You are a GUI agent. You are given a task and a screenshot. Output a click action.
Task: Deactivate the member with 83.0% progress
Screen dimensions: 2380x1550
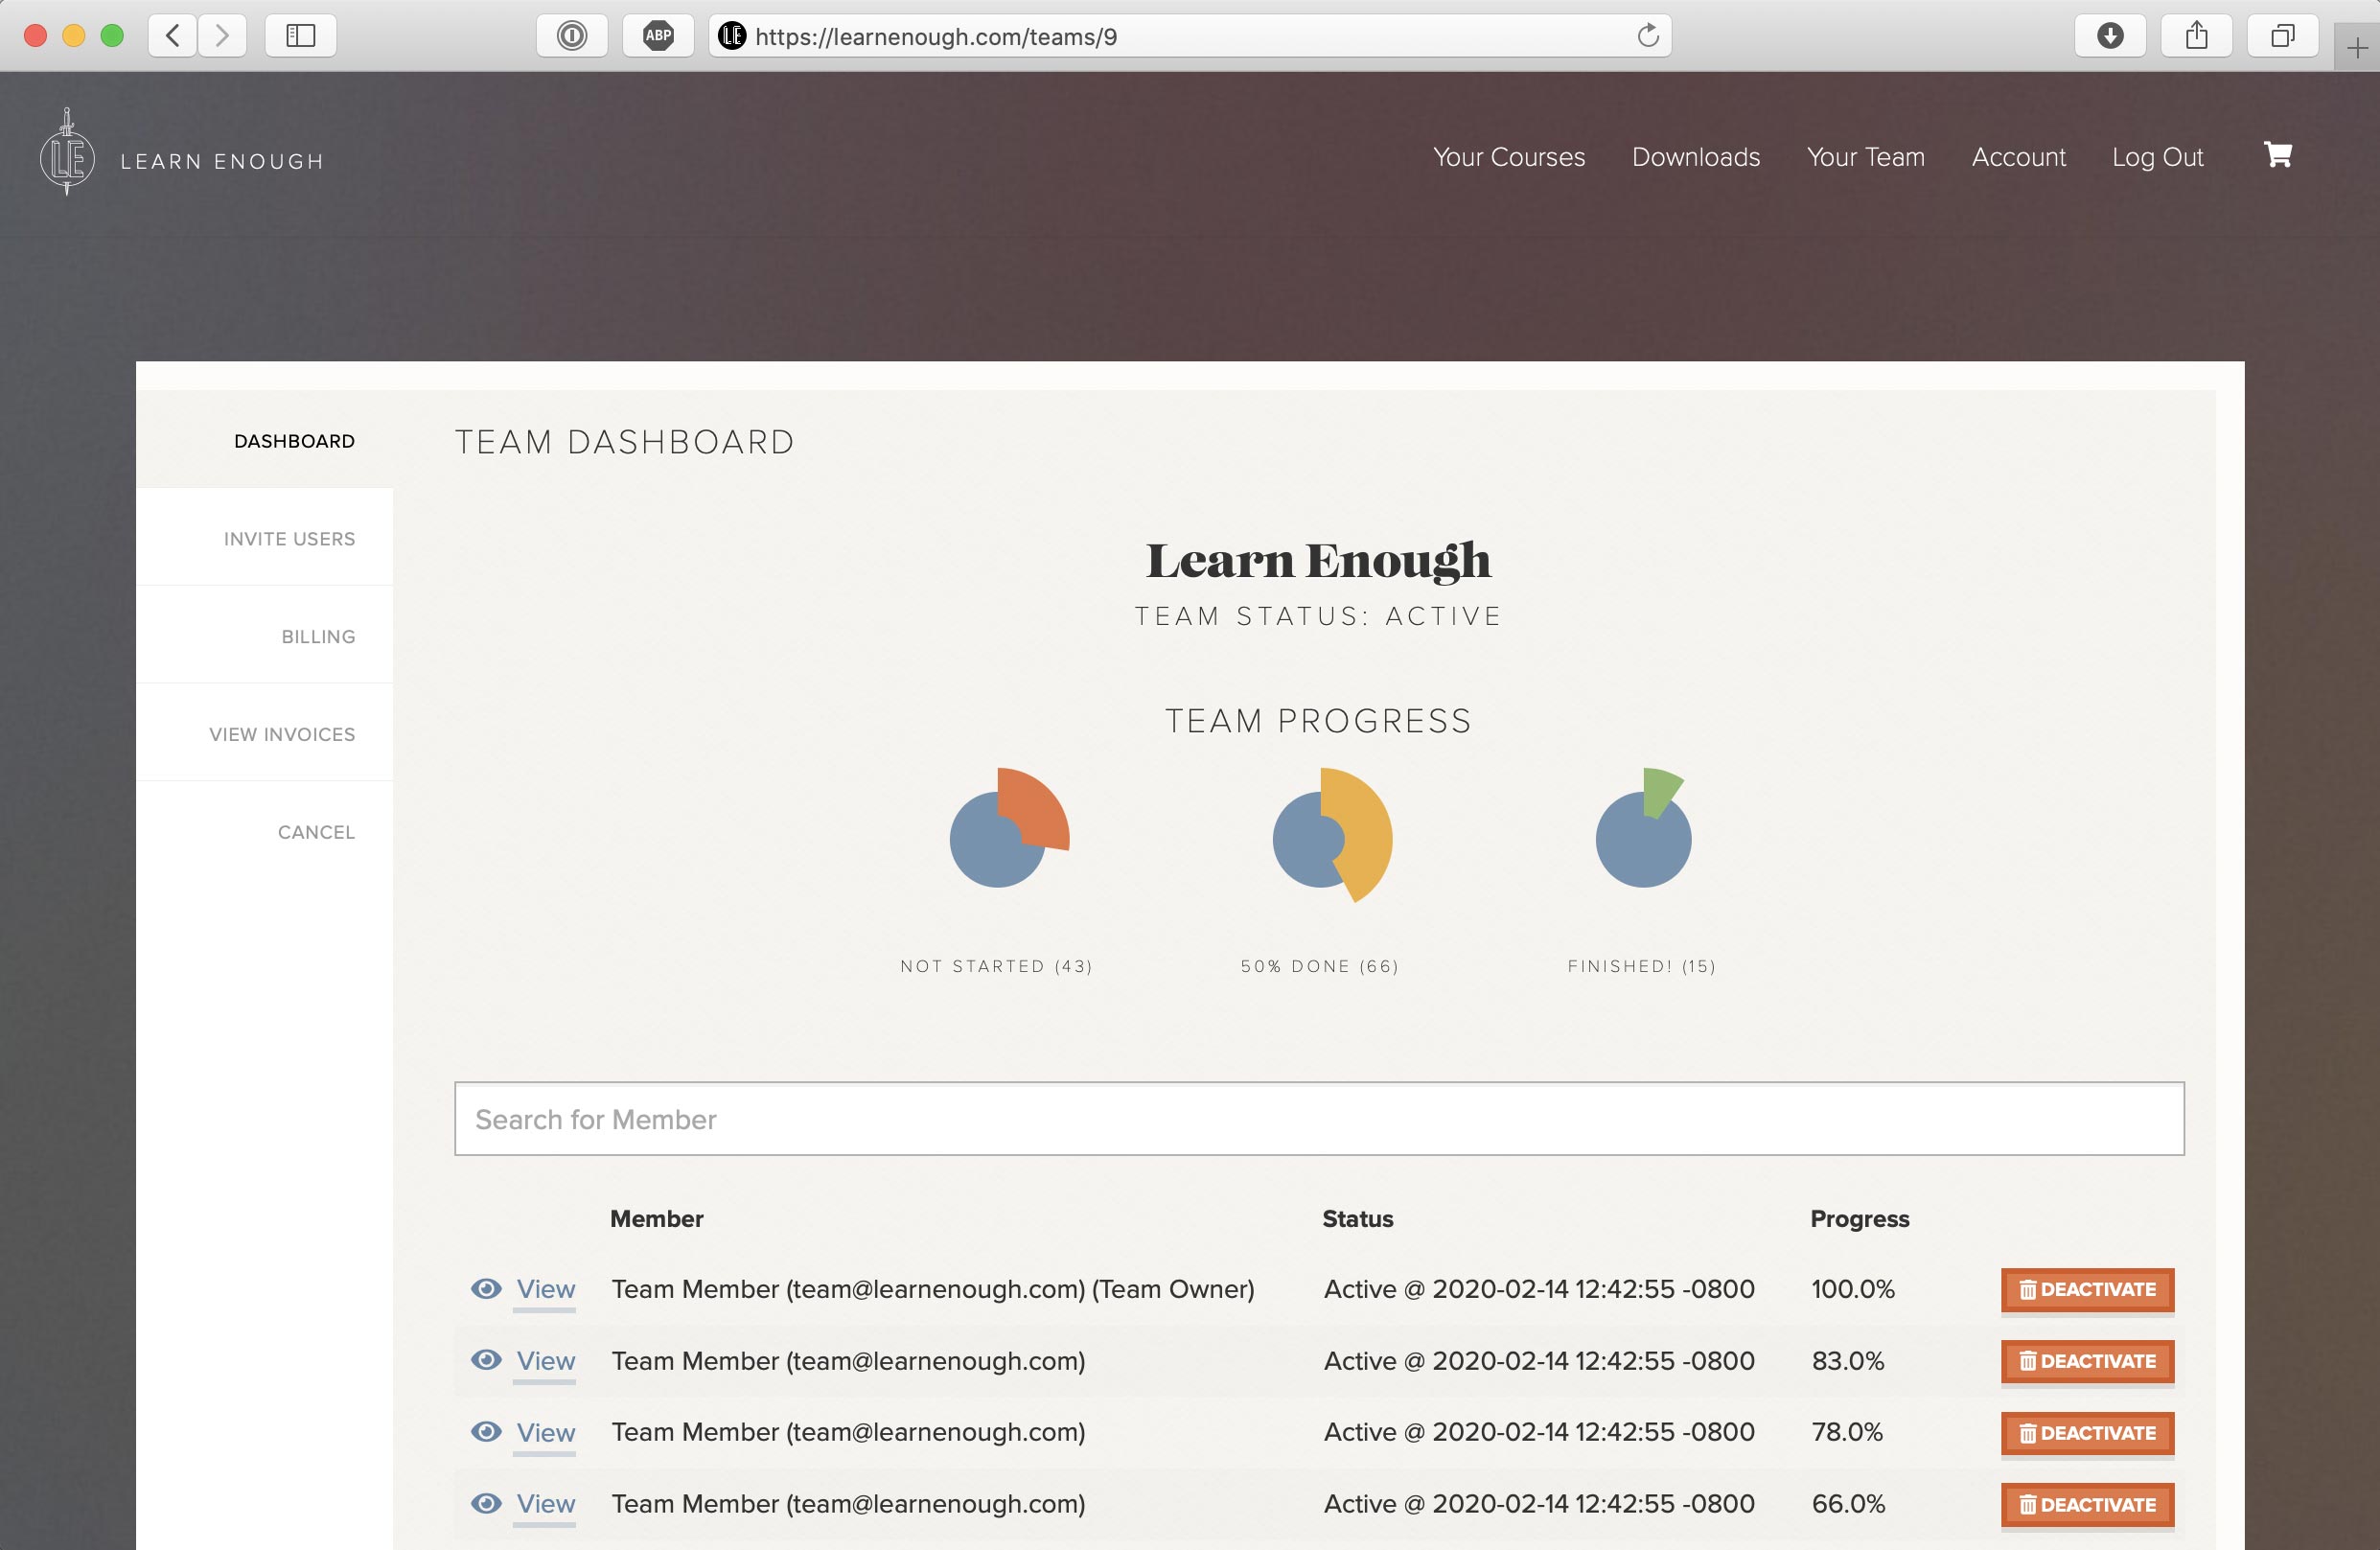tap(2087, 1361)
